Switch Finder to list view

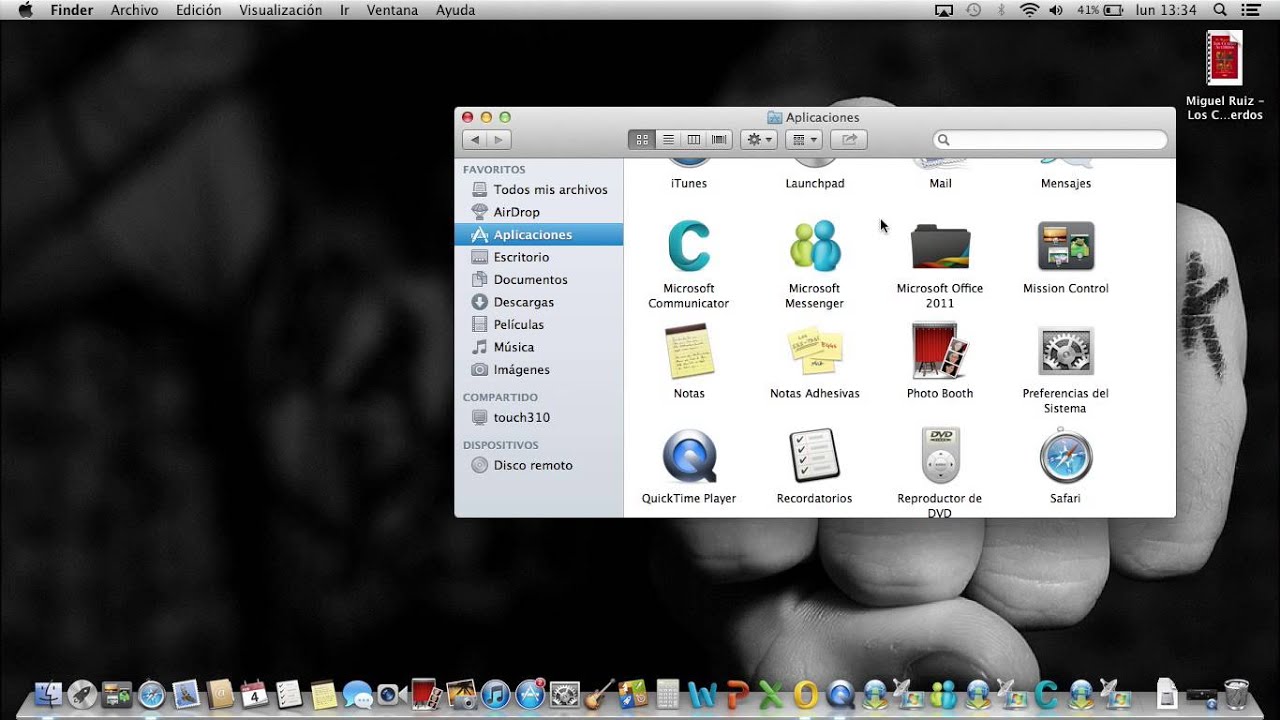[x=668, y=140]
